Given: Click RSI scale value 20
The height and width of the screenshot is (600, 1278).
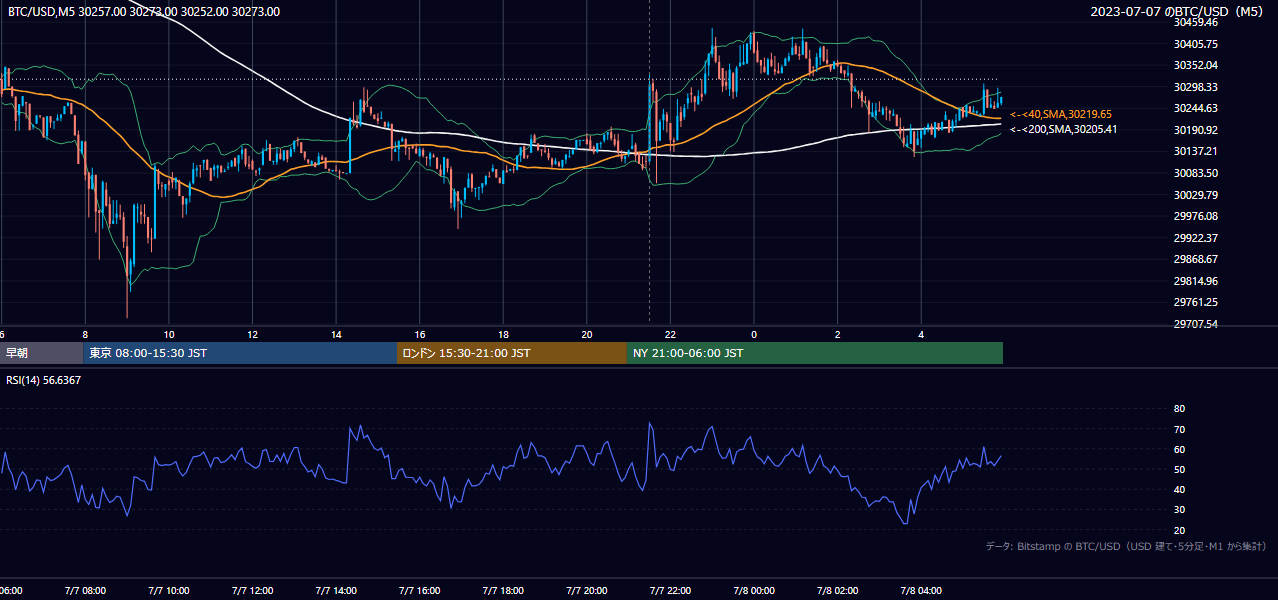Looking at the screenshot, I should (x=1179, y=530).
